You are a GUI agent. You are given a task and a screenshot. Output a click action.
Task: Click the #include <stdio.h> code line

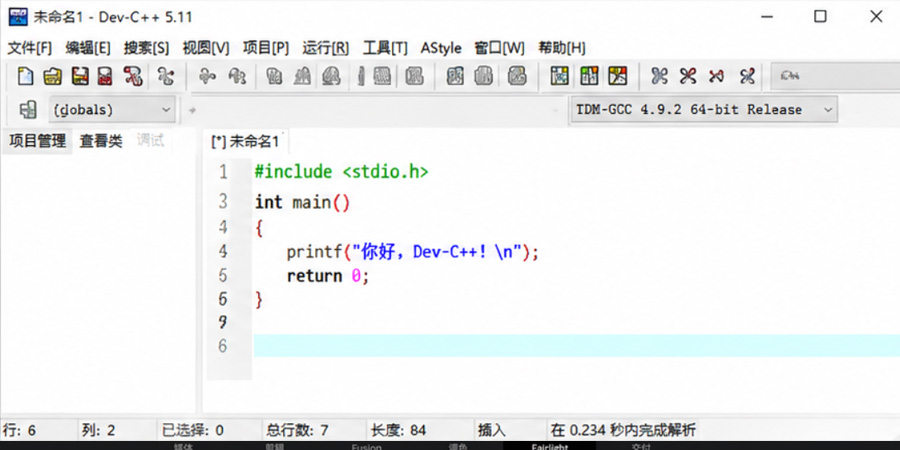(x=342, y=172)
